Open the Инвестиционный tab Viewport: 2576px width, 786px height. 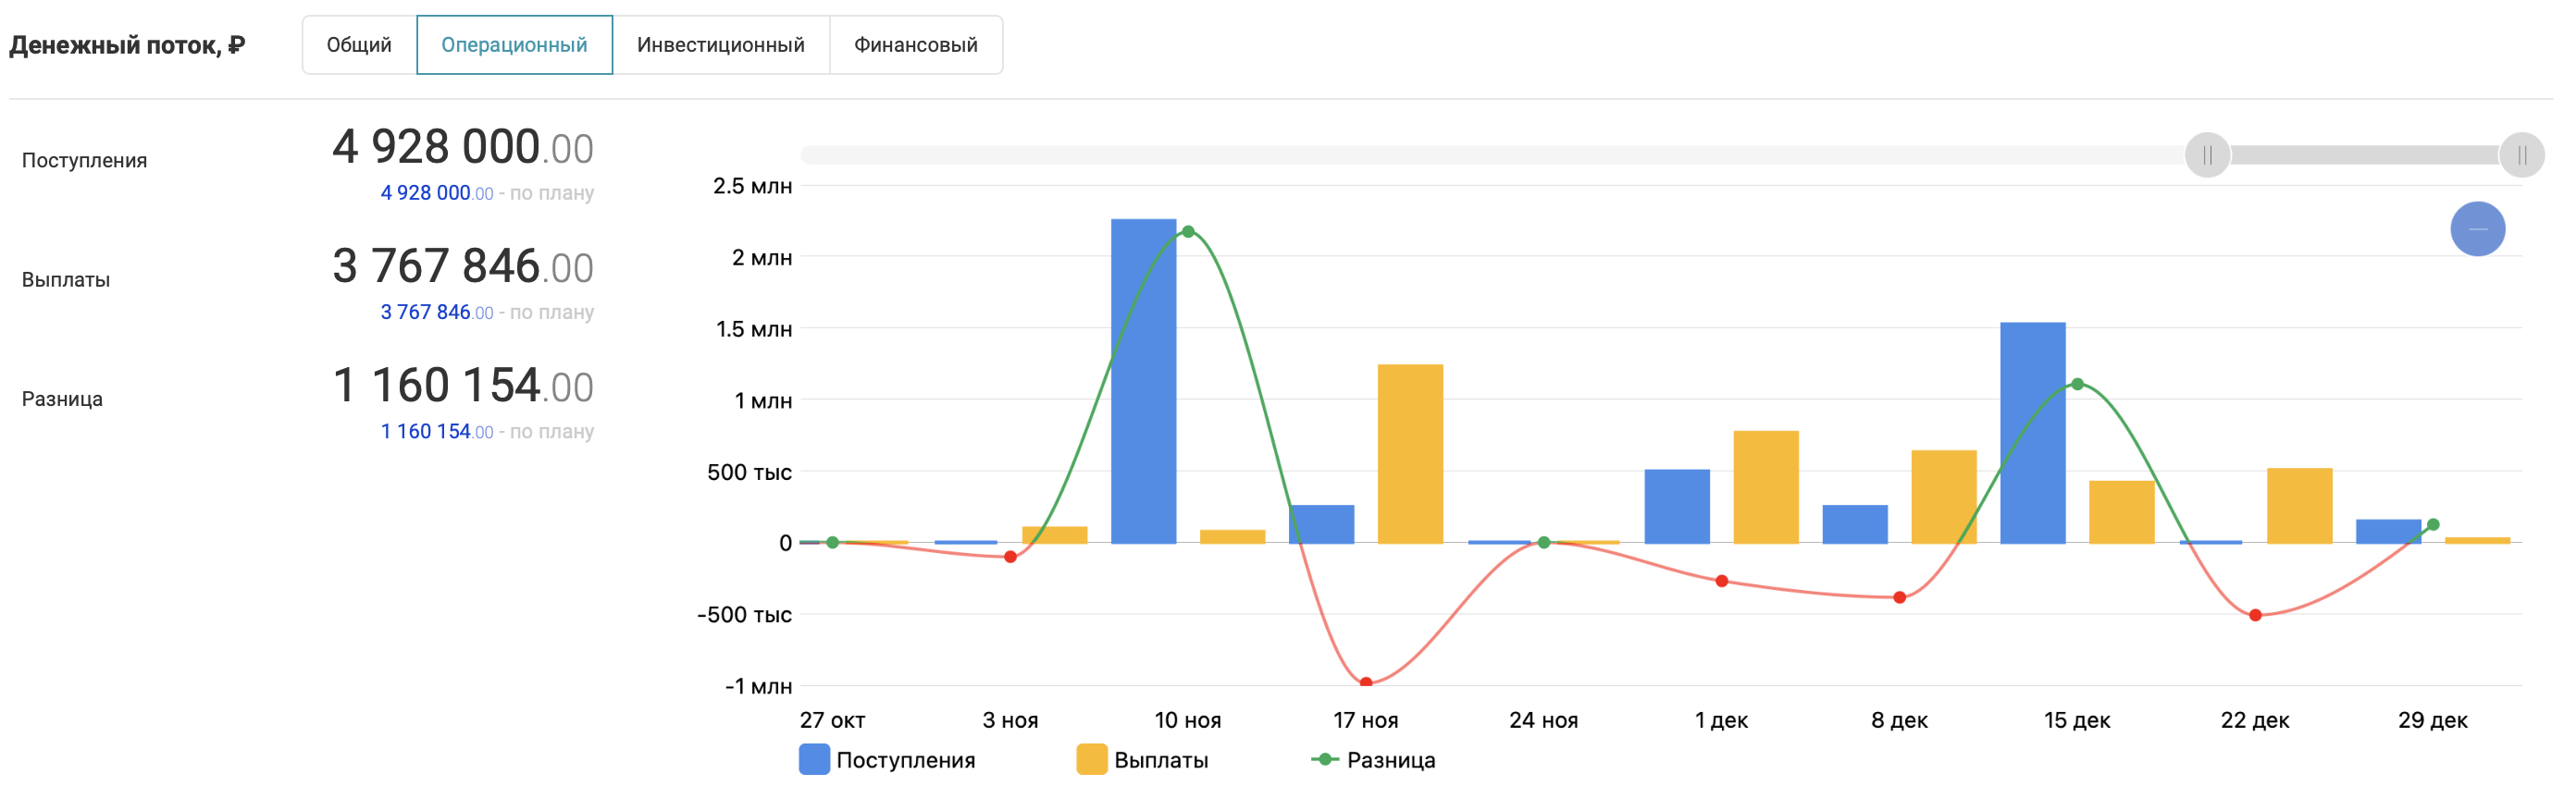pyautogui.click(x=720, y=45)
